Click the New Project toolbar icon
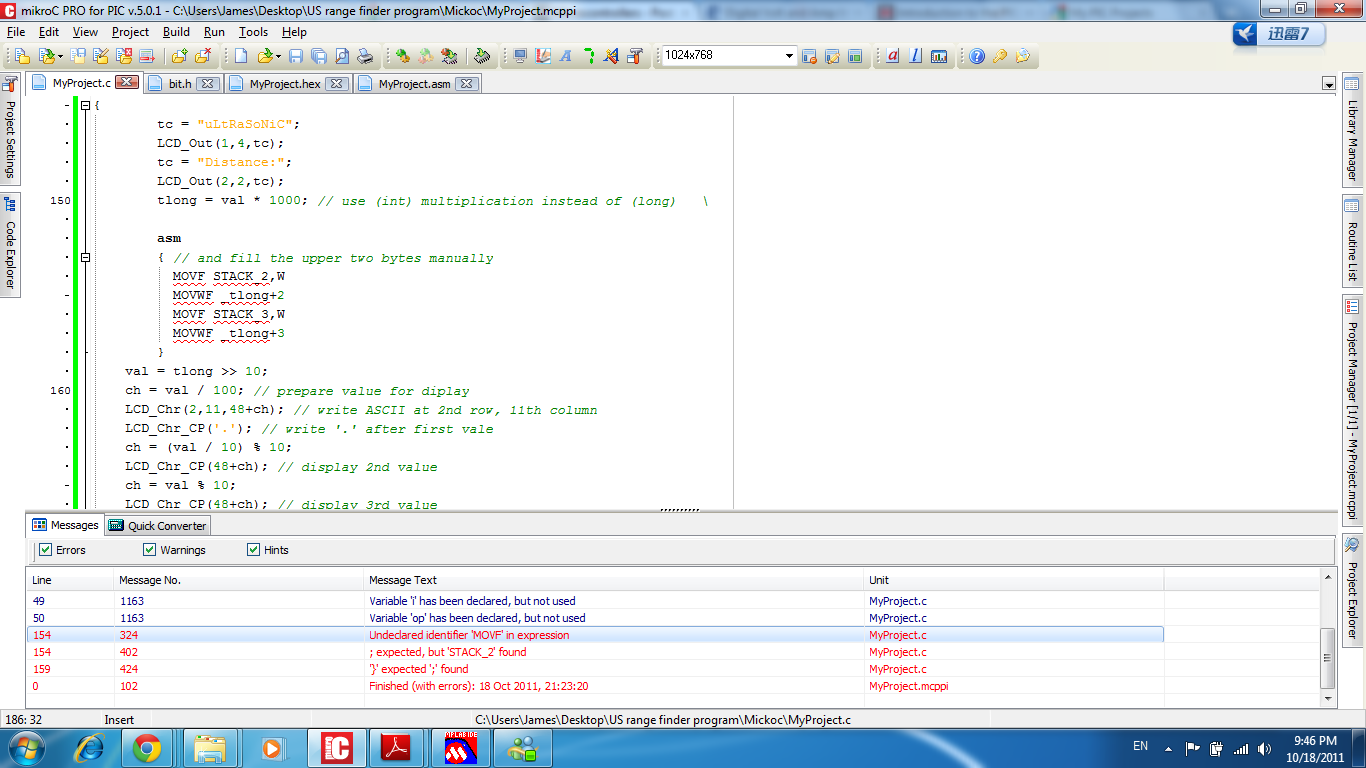Viewport: 1366px width, 768px height. click(21, 56)
